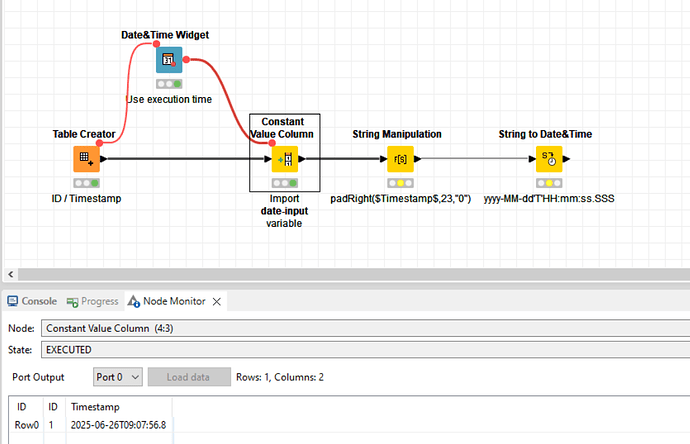
Task: Click Date&Time Widget red variable input port
Action: coord(156,44)
